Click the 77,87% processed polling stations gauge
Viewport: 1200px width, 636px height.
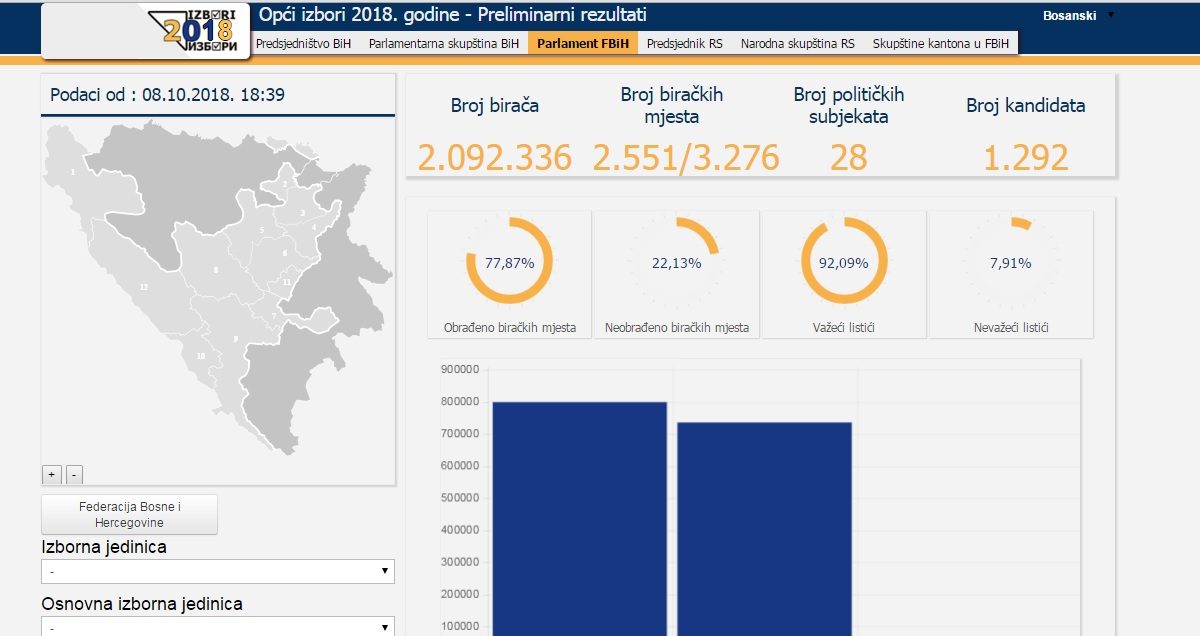(x=509, y=263)
